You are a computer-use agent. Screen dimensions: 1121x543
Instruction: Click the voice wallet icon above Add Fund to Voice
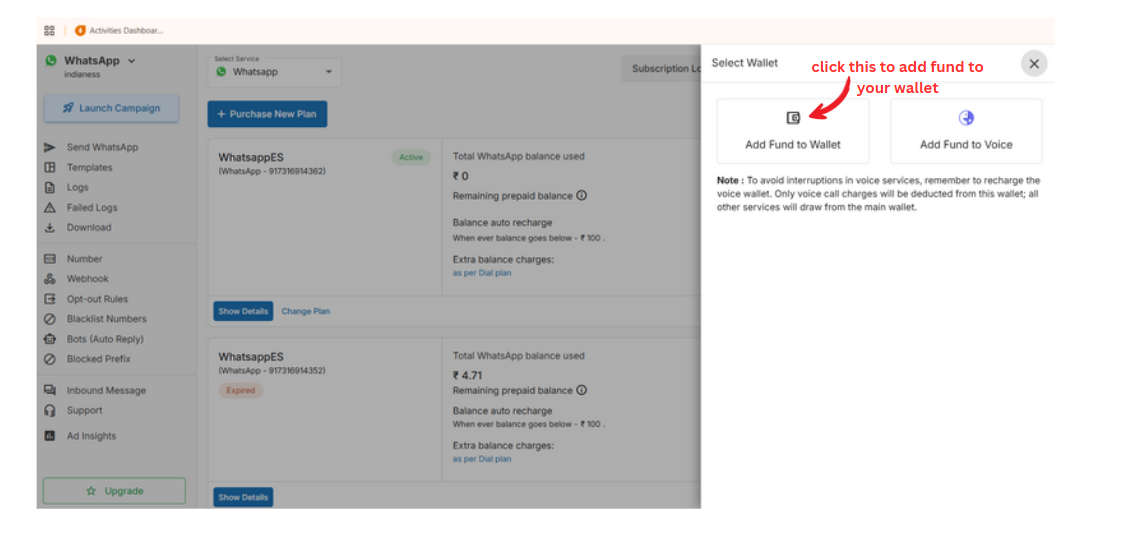point(966,118)
